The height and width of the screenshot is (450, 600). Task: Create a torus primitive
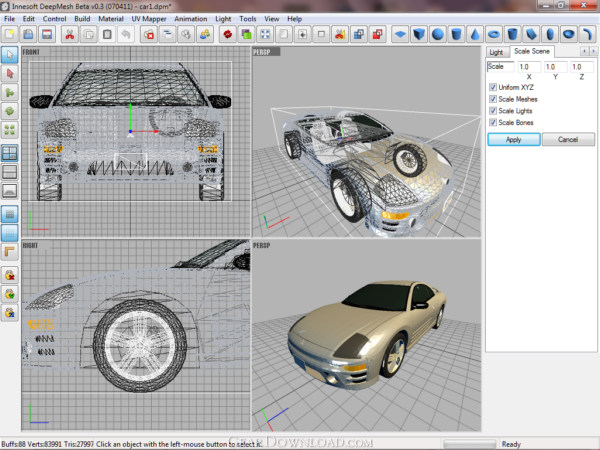point(494,34)
